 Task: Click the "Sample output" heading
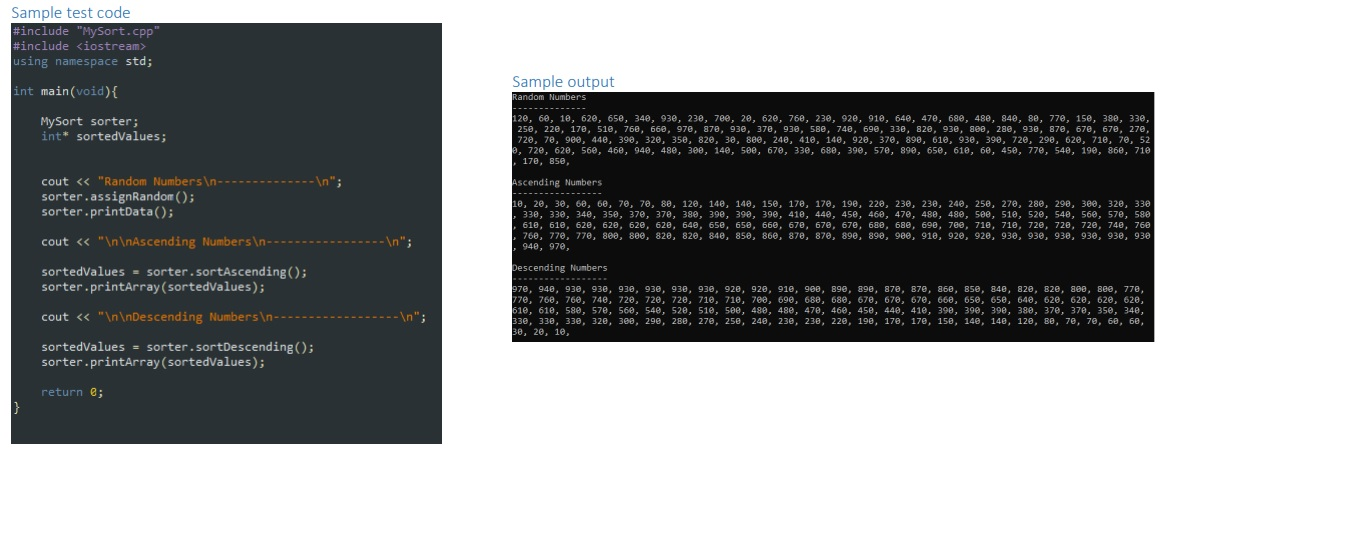563,82
